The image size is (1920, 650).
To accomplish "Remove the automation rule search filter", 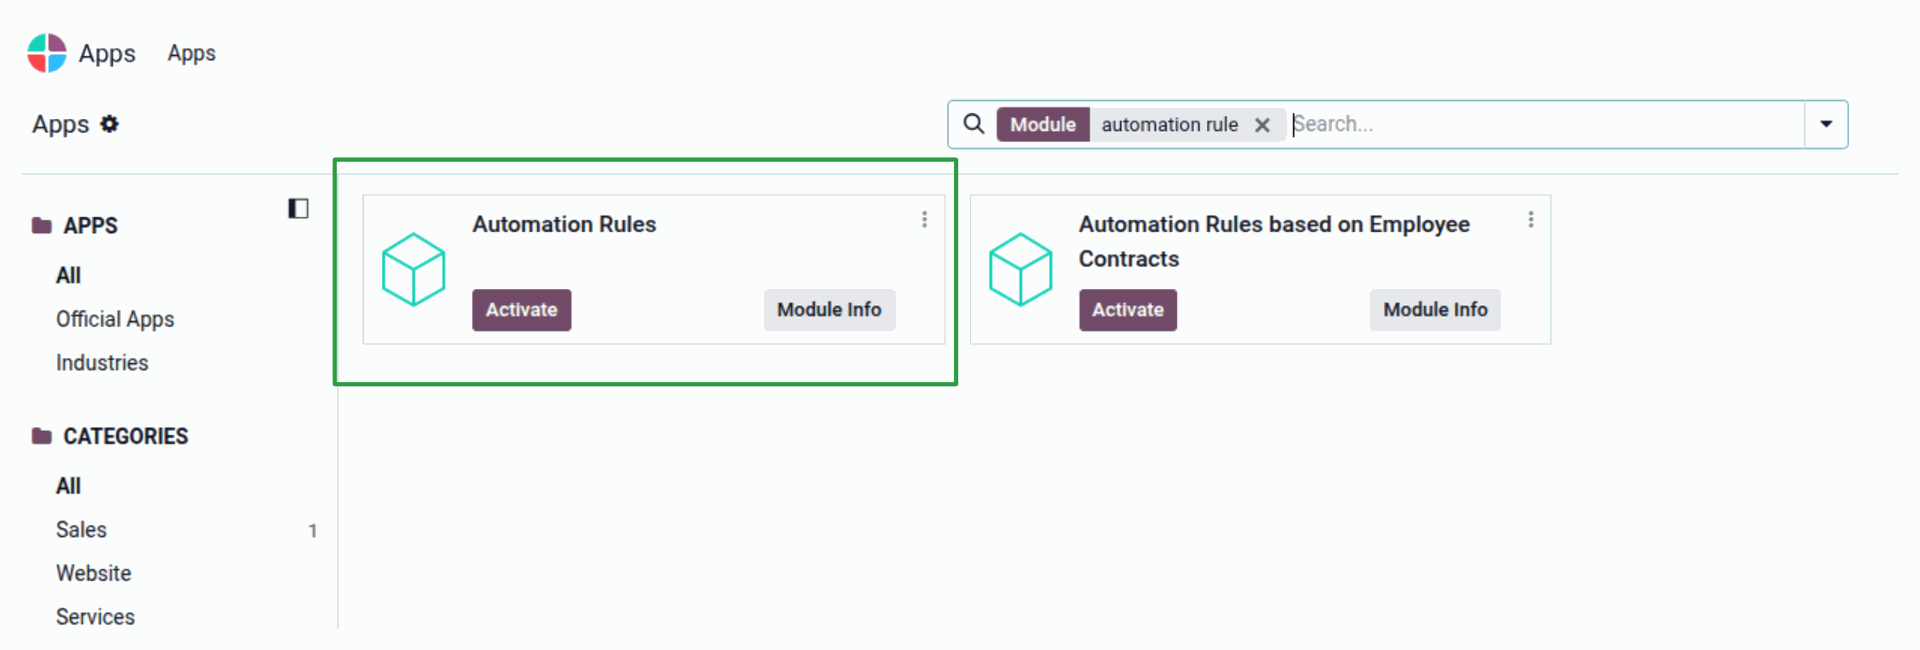I will click(x=1262, y=125).
